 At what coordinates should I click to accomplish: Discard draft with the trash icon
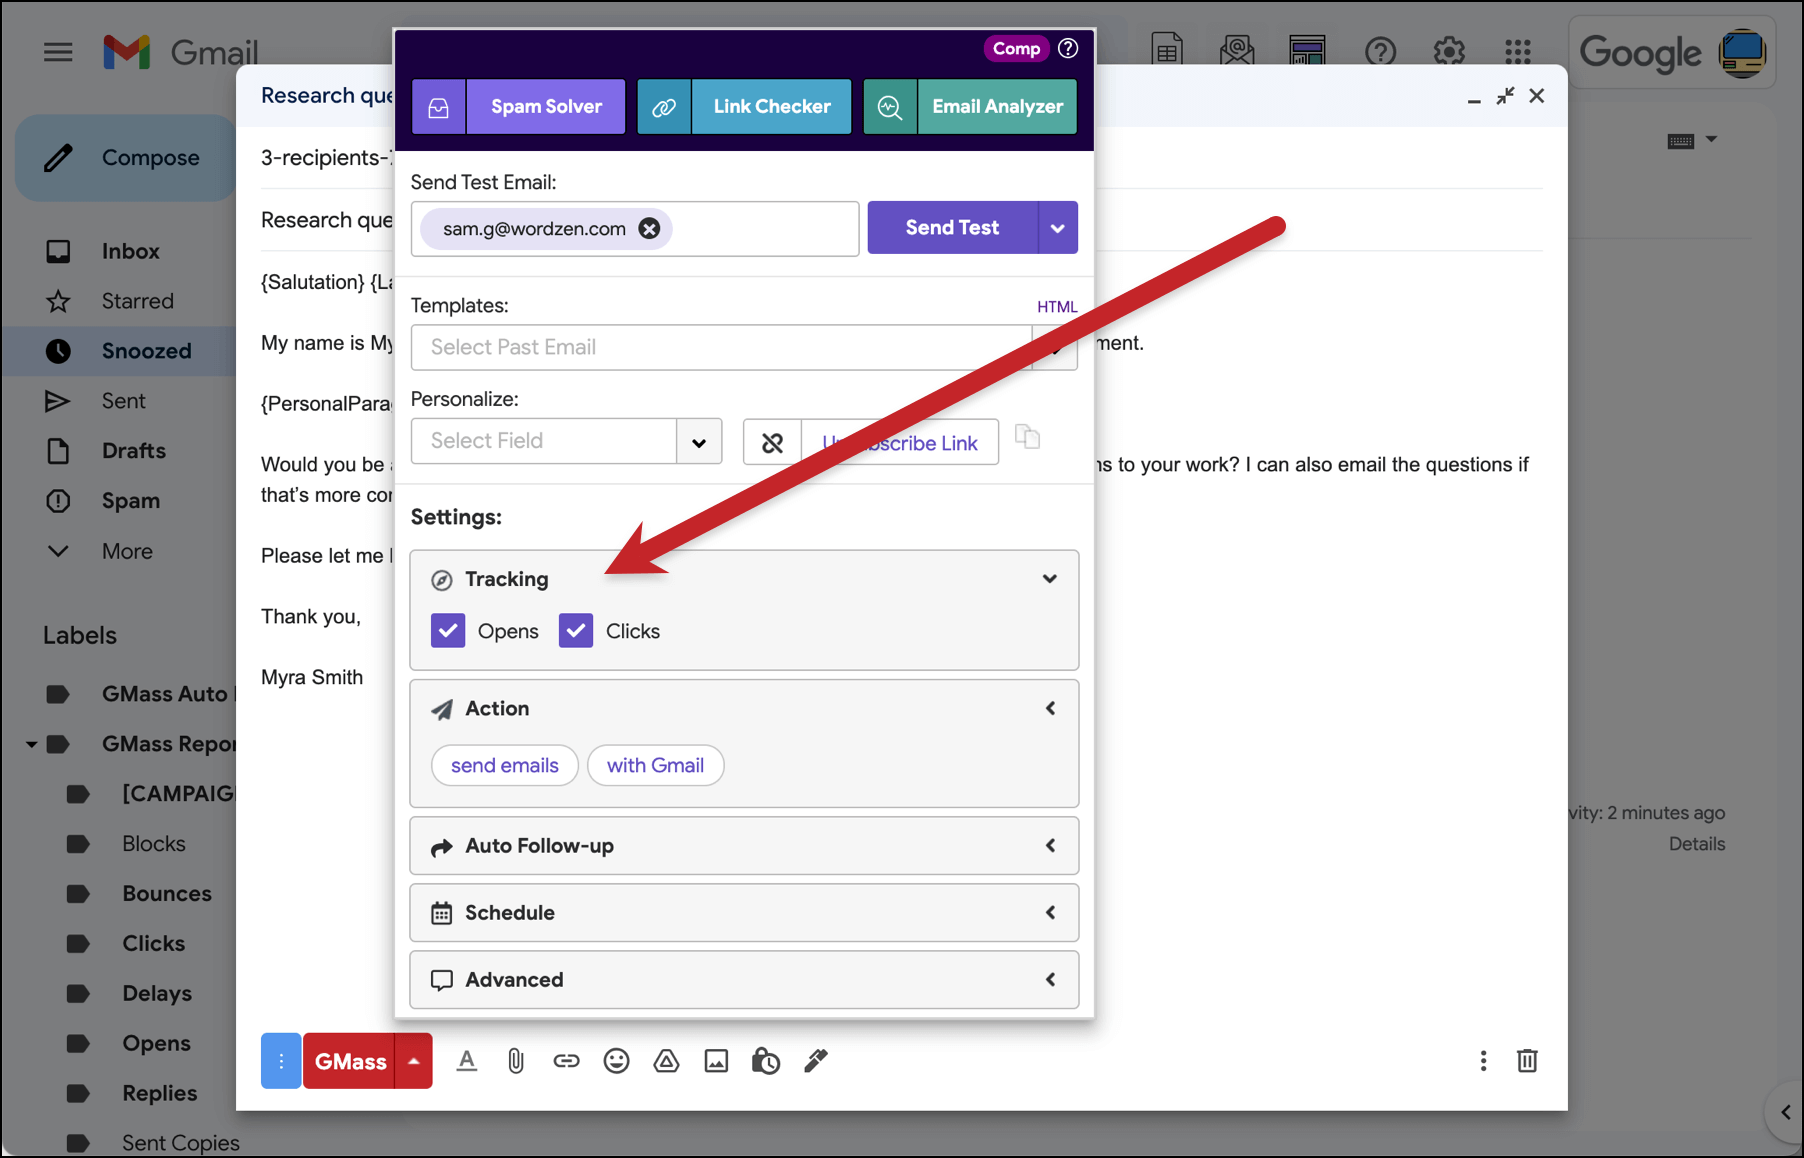point(1527,1061)
